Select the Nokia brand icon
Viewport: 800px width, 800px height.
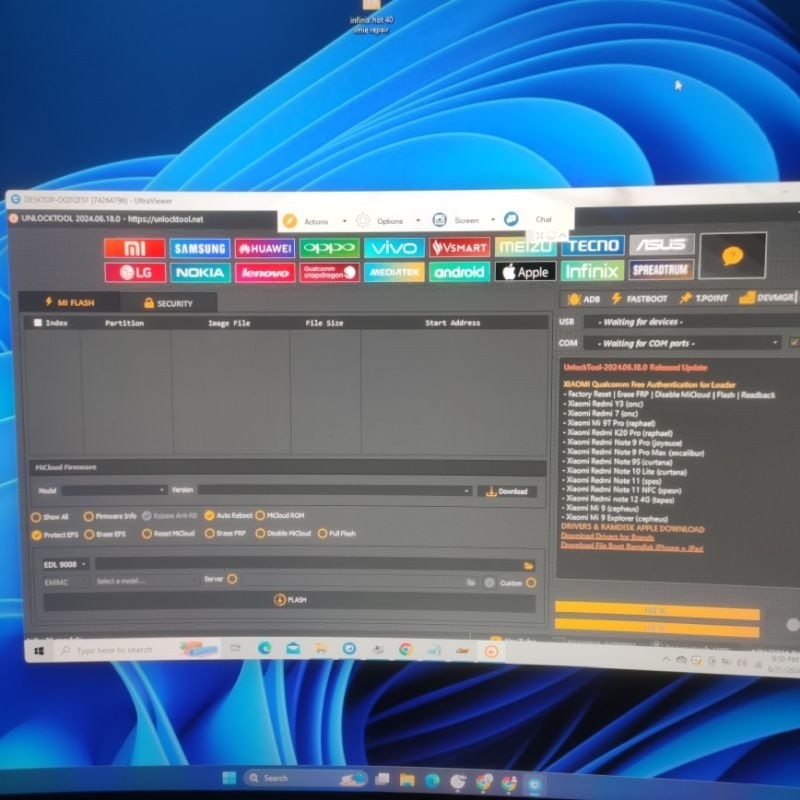(x=201, y=272)
